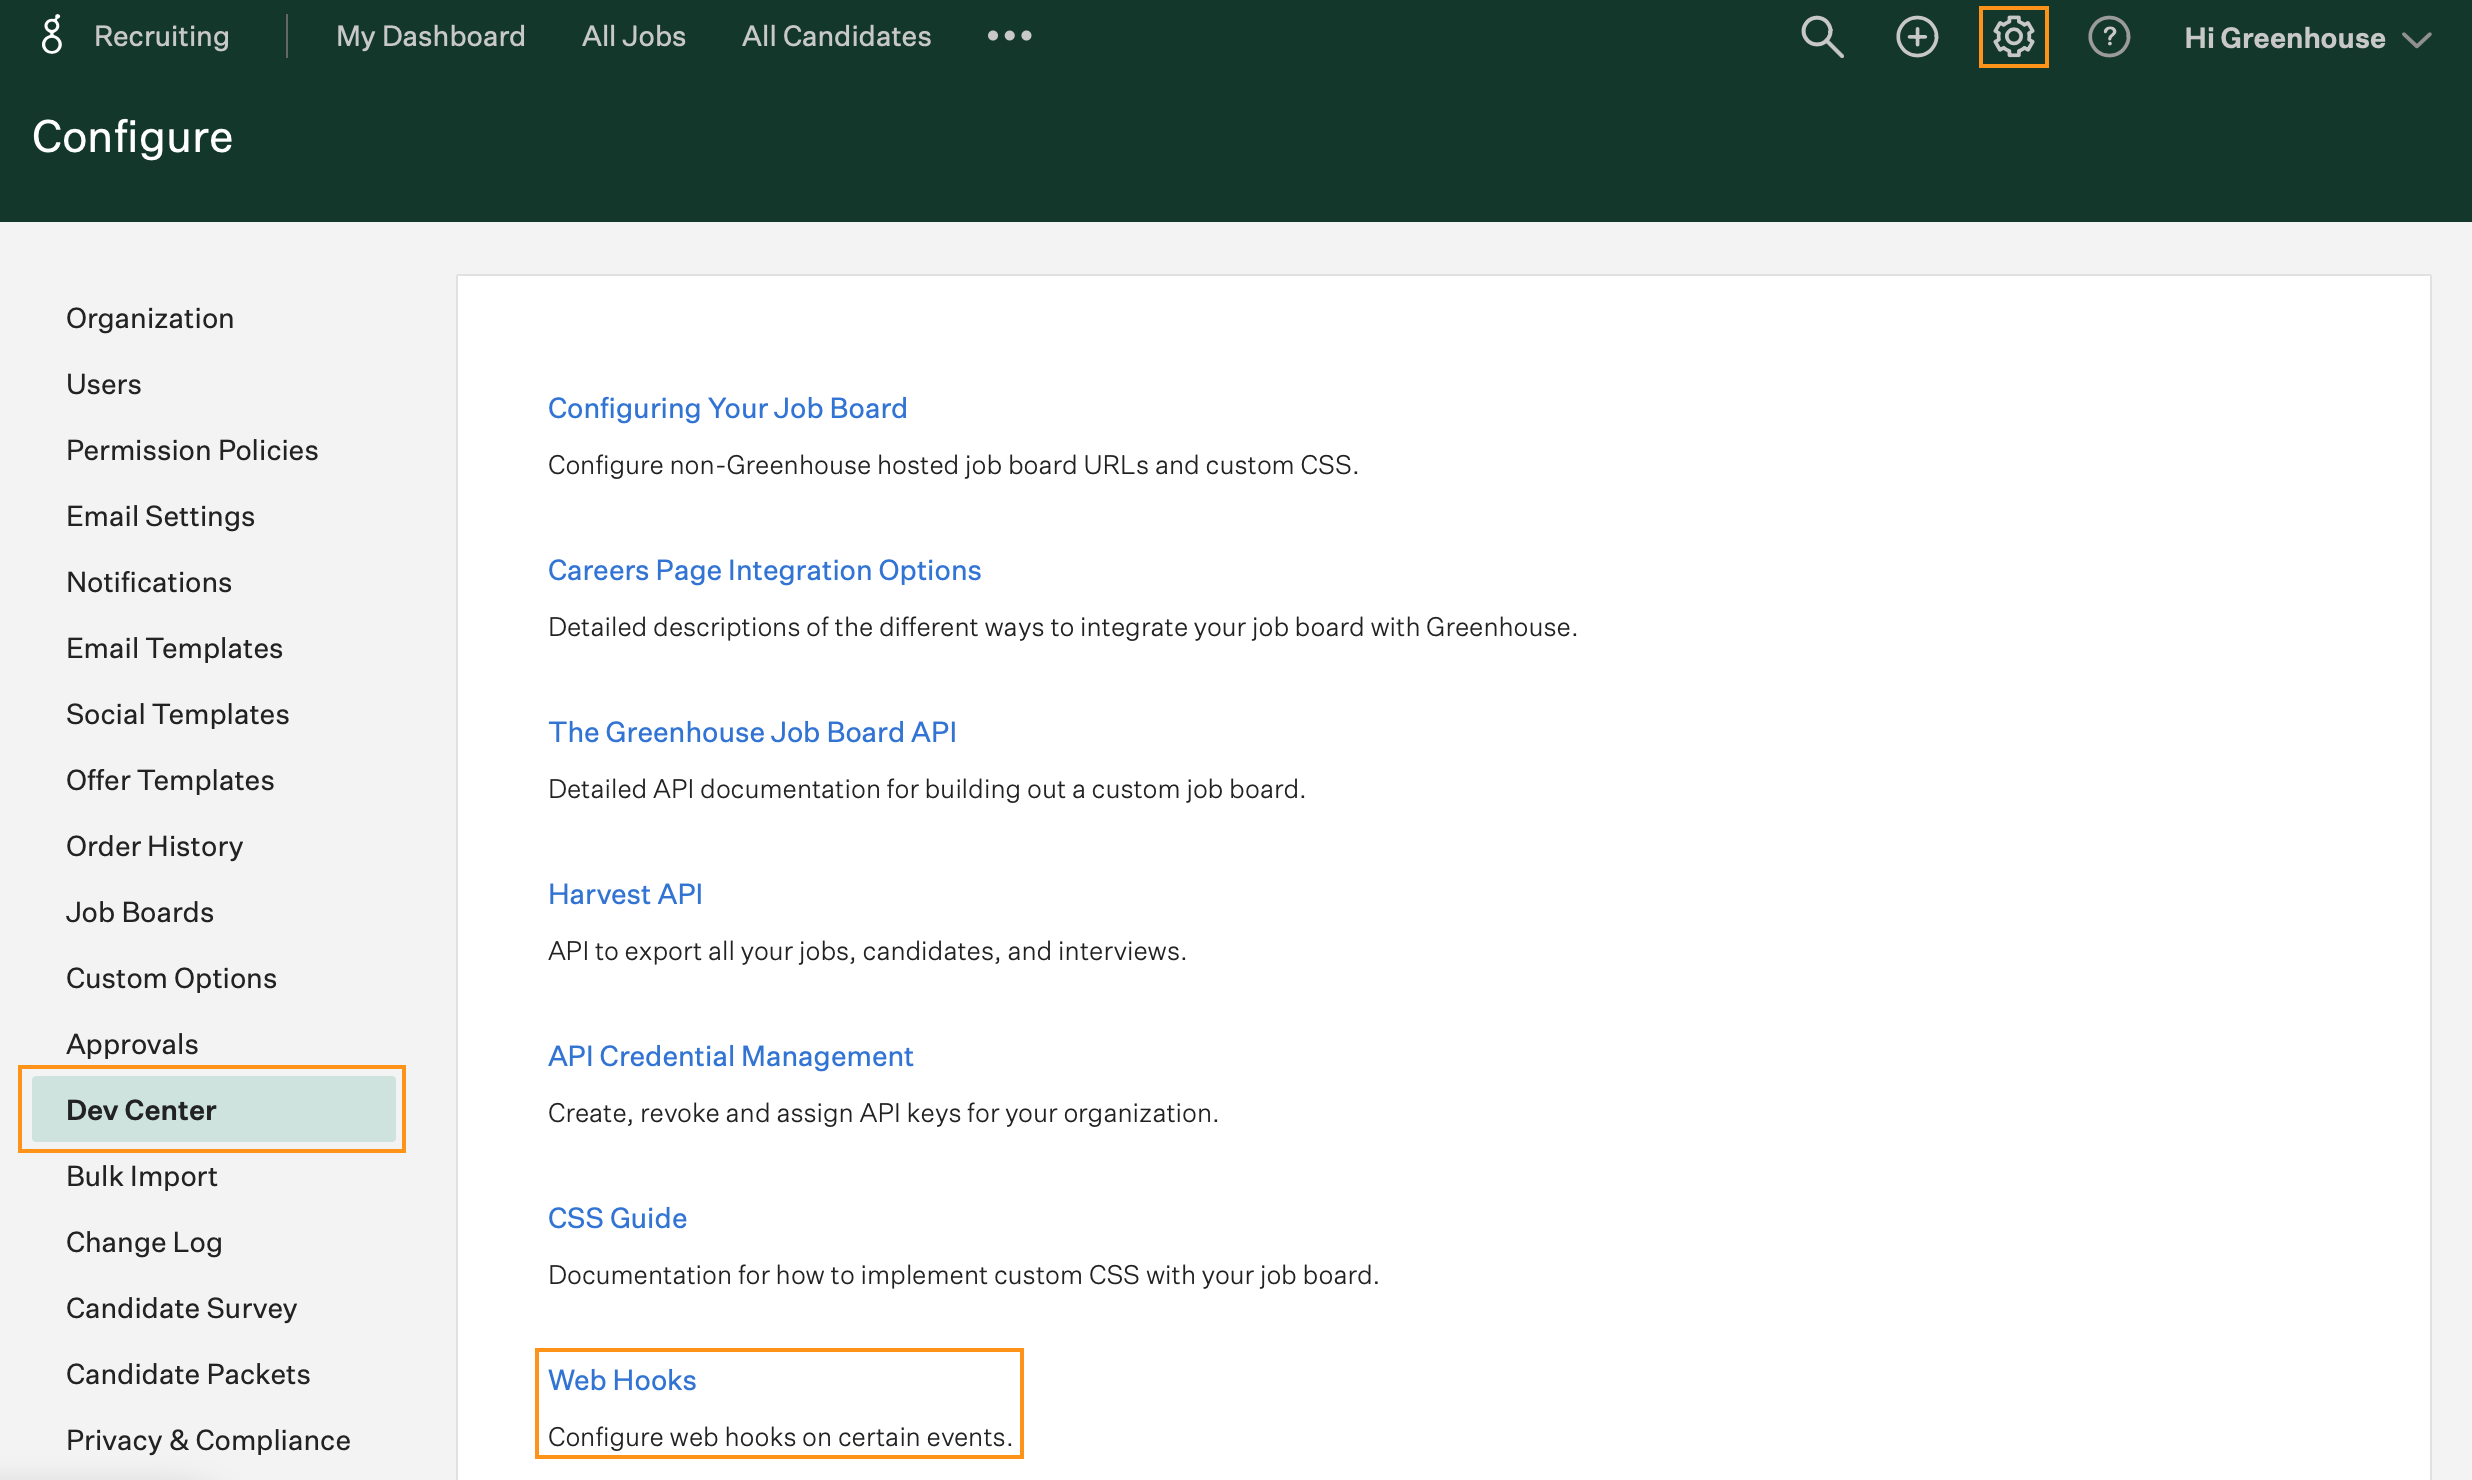Open Change Log in sidebar
The height and width of the screenshot is (1480, 2472).
click(x=144, y=1242)
